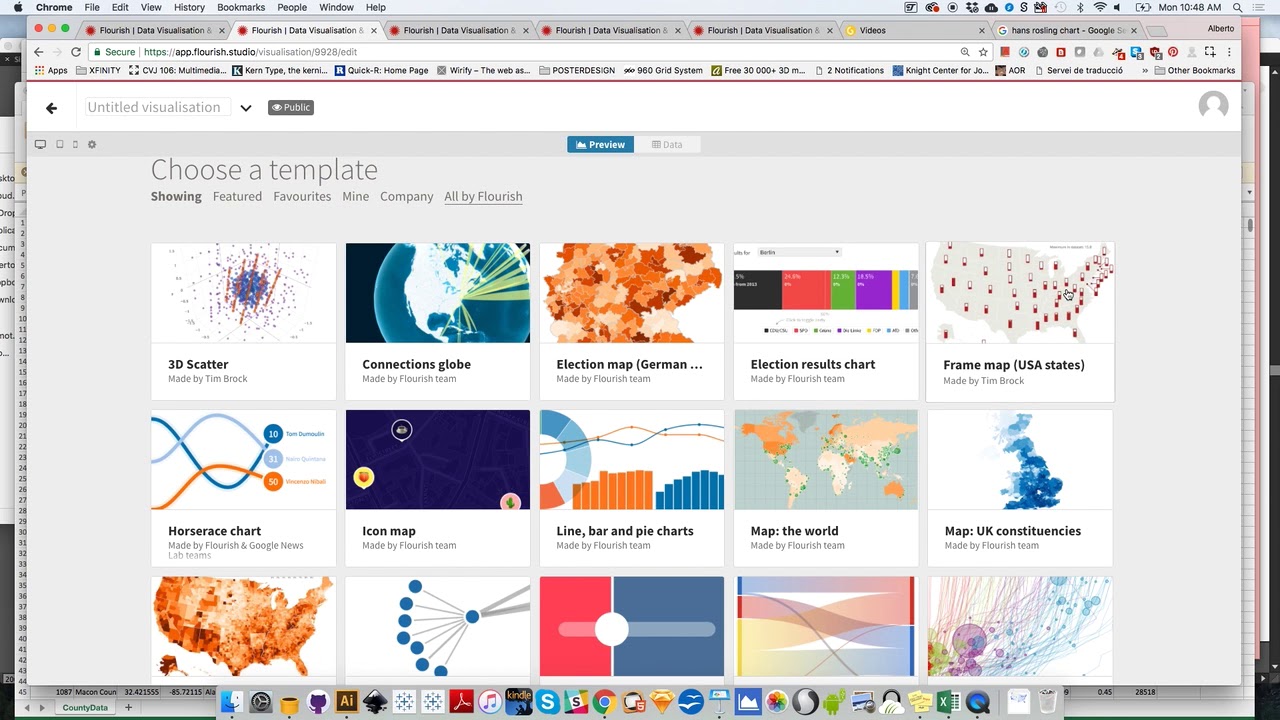Choose the Election map (German) template
The image size is (1280, 720).
click(632, 321)
